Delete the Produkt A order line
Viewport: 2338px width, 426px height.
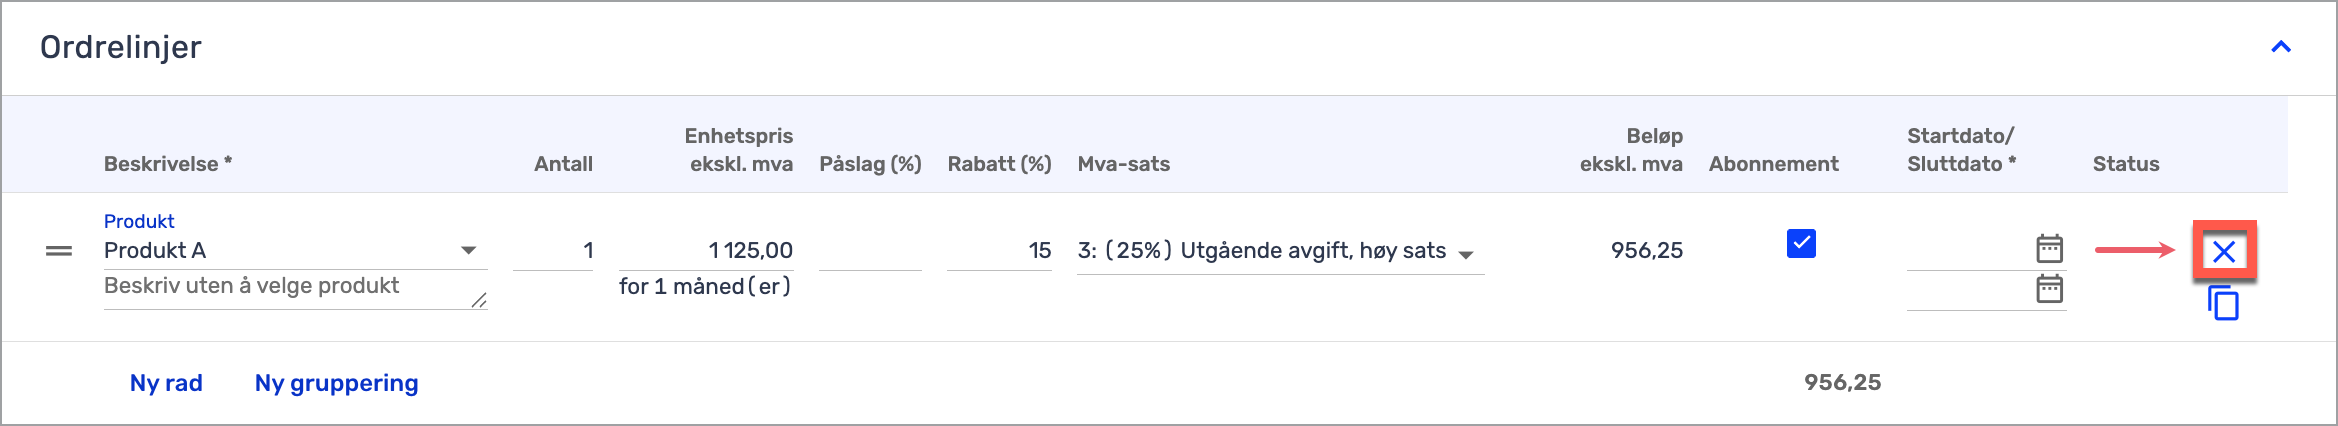point(2223,251)
